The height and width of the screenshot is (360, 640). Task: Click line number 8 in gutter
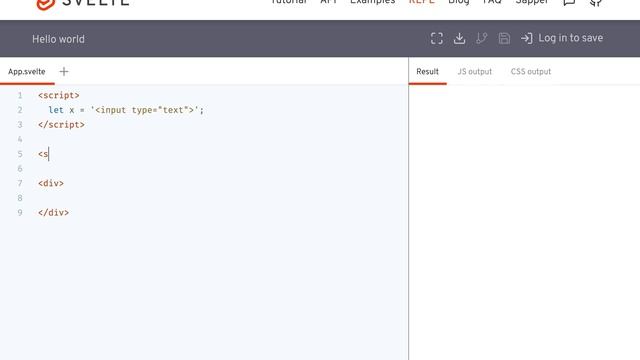tap(20, 198)
